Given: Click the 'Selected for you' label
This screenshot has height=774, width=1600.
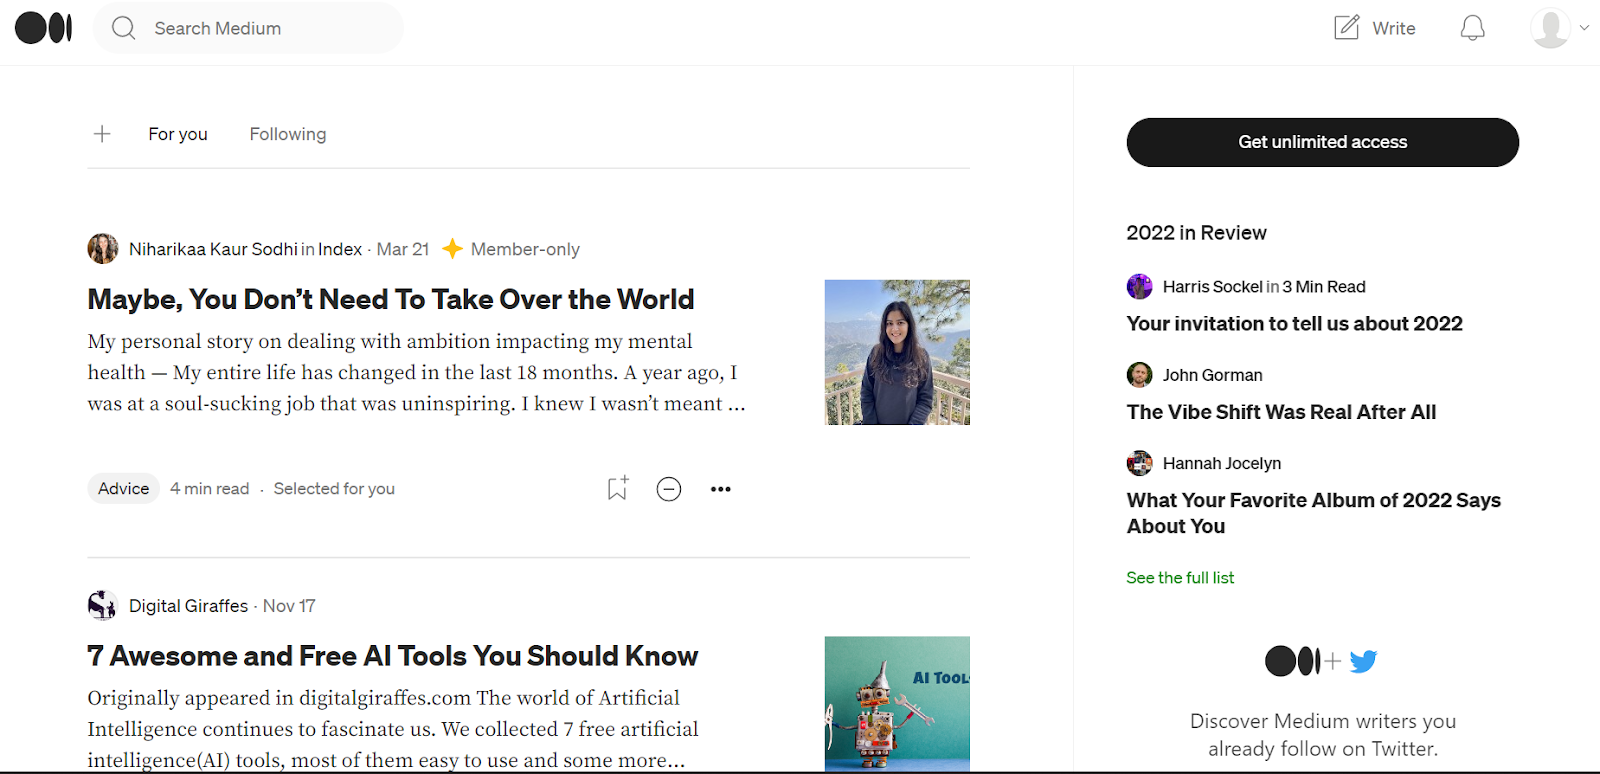Looking at the screenshot, I should click(x=334, y=488).
